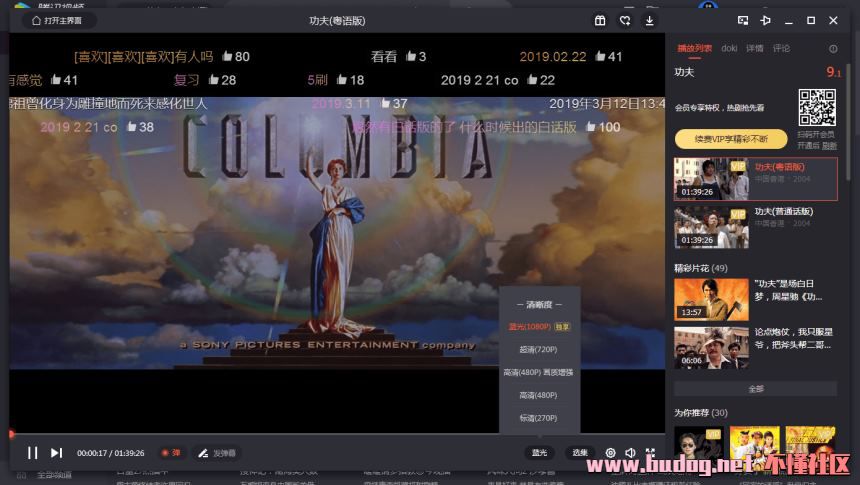Viewport: 860px width, 485px height.
Task: Click the 为你推荐 (30) heading
Action: pos(701,413)
